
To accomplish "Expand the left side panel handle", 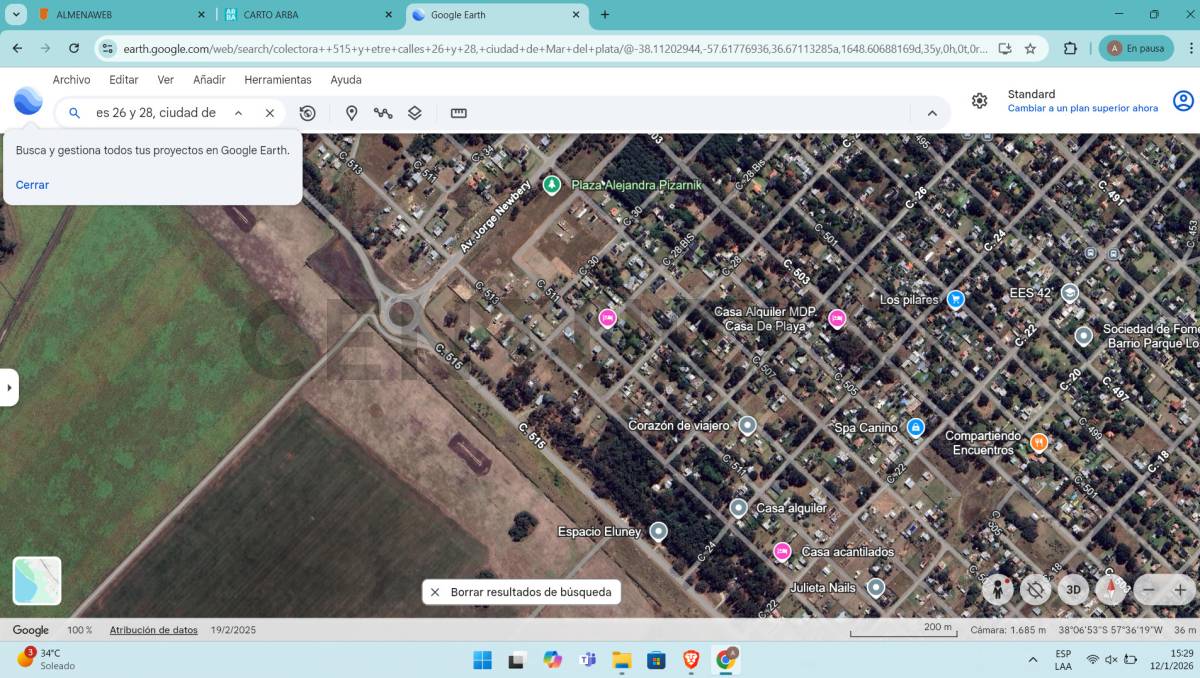I will (x=9, y=387).
